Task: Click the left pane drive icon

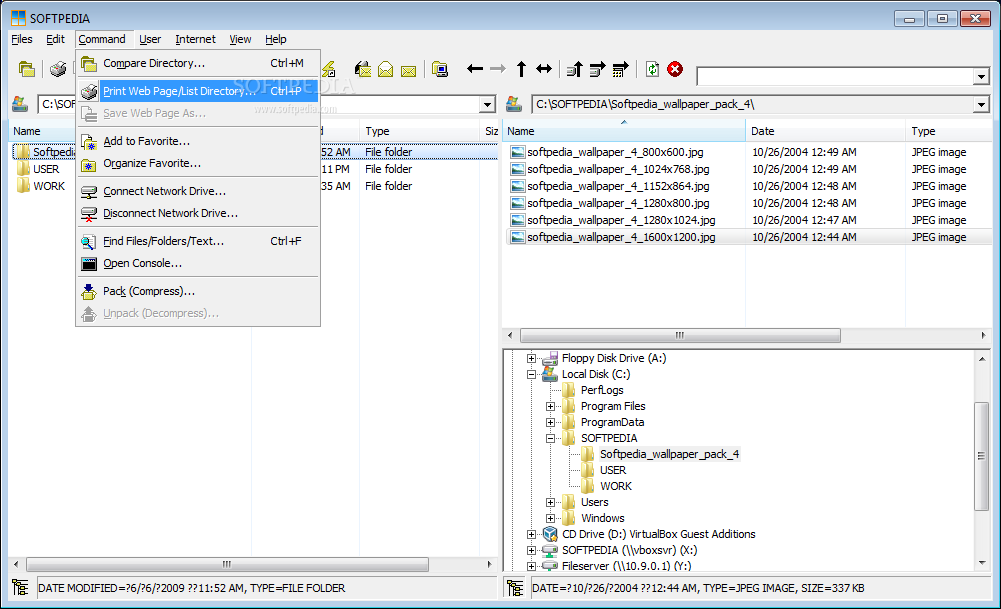Action: coord(20,104)
